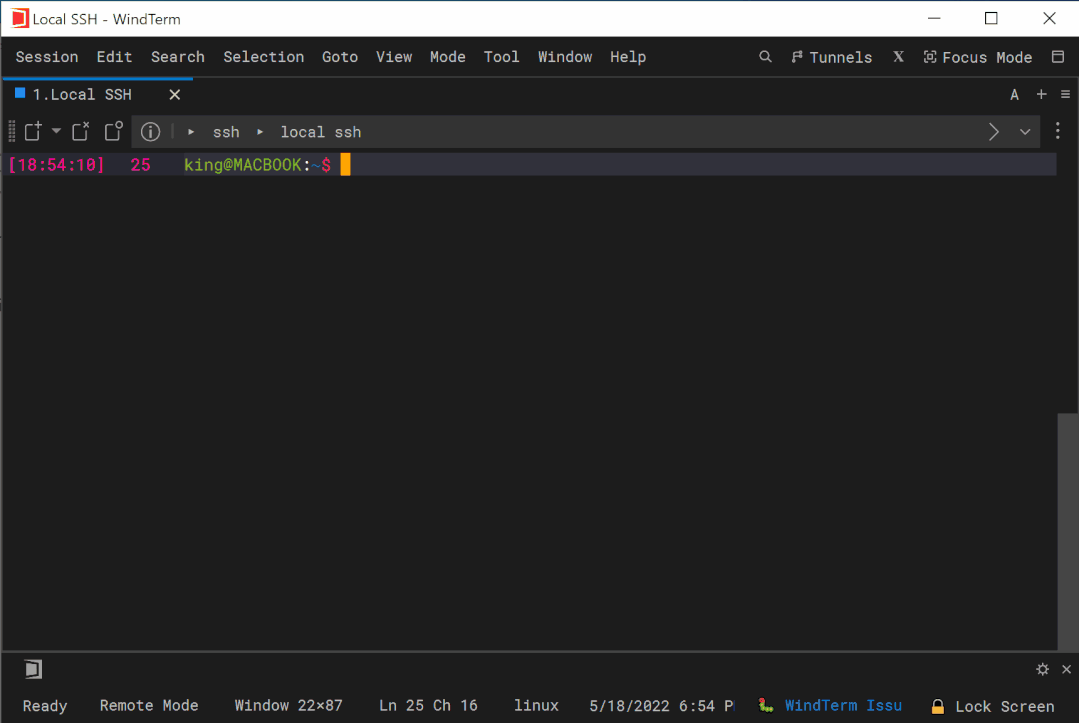Image resolution: width=1079 pixels, height=723 pixels.
Task: Expand the address bar dropdown chevron
Action: tap(1025, 132)
